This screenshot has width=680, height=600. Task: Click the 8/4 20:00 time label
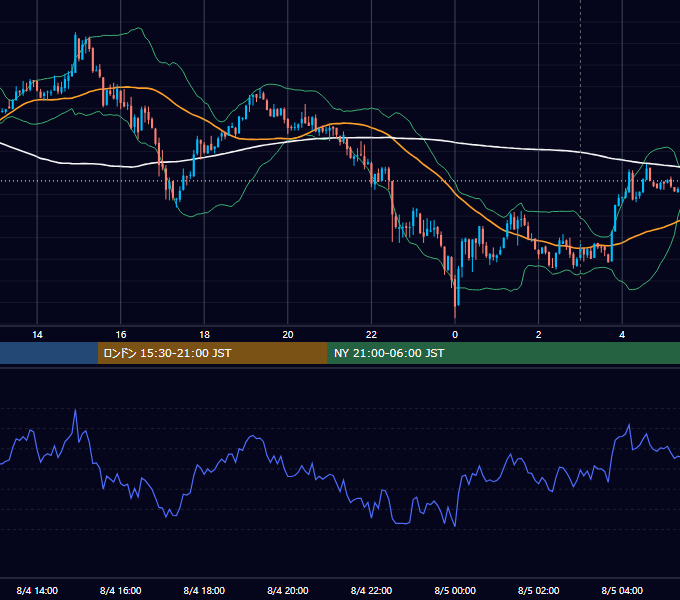(x=288, y=590)
